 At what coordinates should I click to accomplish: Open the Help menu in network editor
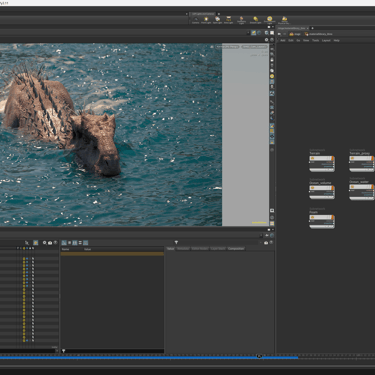coord(336,40)
